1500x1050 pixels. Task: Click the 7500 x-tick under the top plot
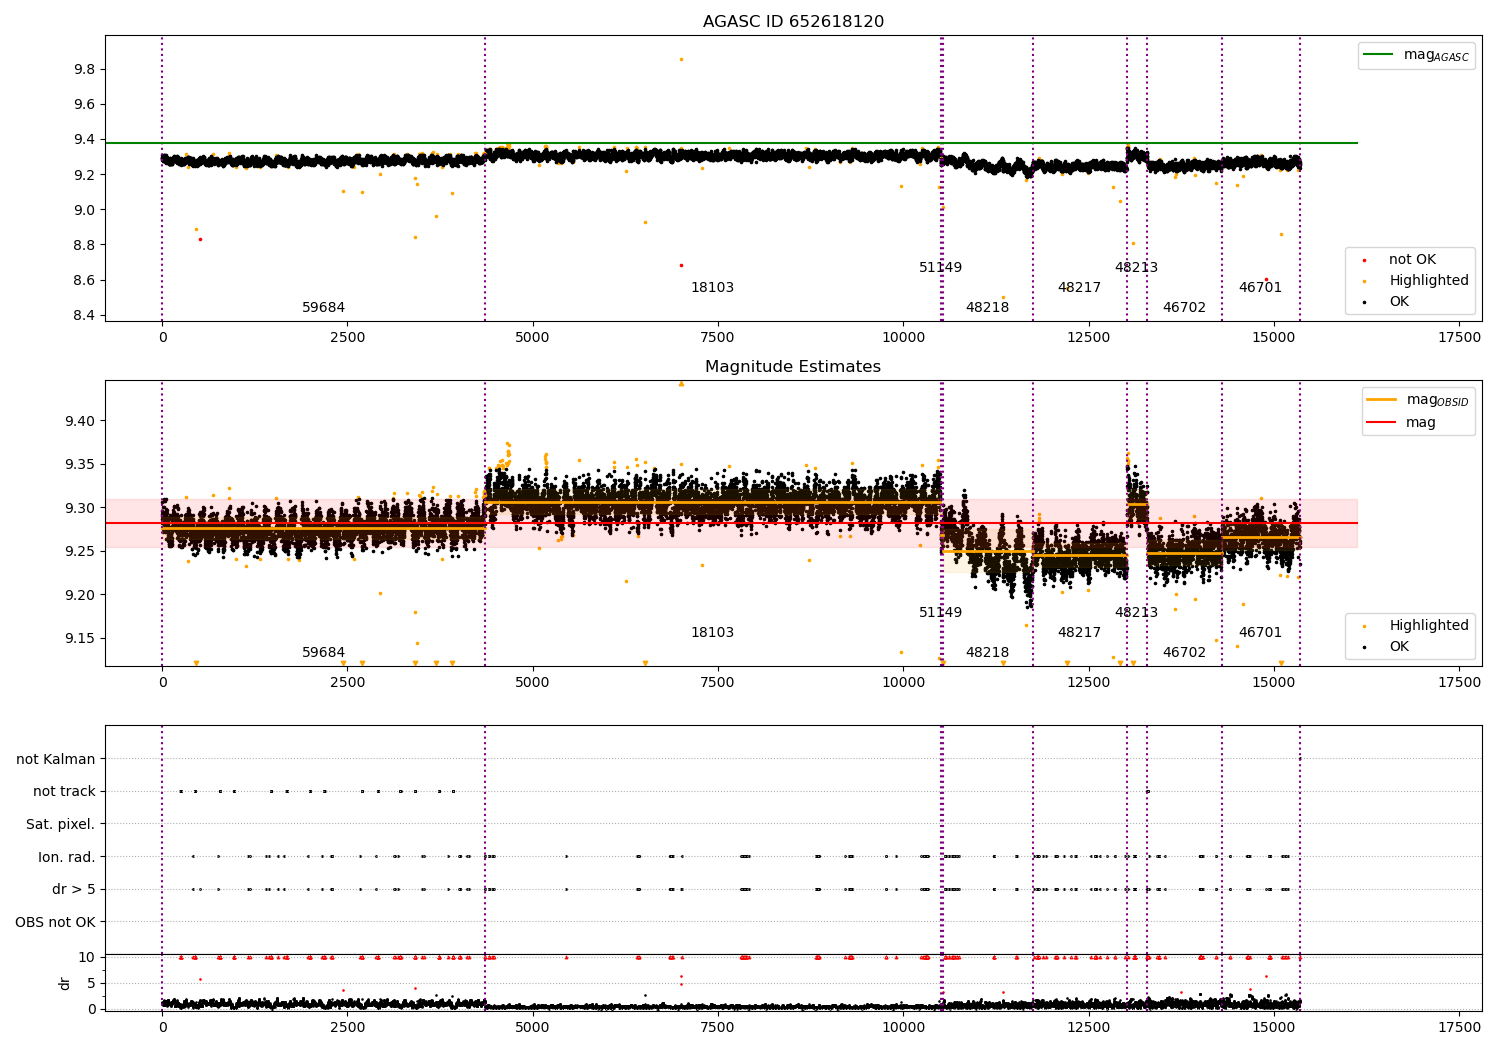tap(717, 338)
